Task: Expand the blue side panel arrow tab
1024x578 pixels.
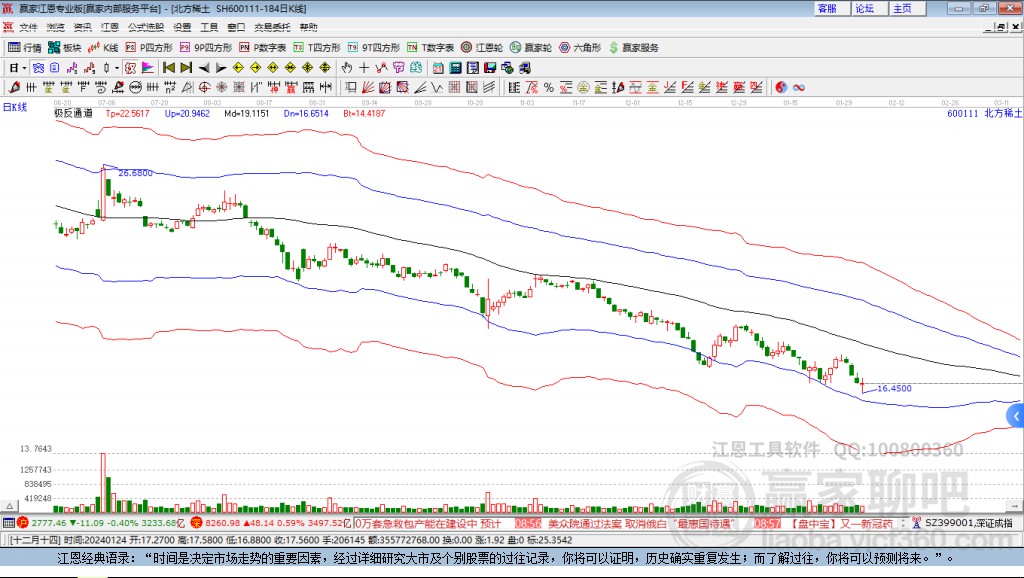Action: coord(1016,416)
